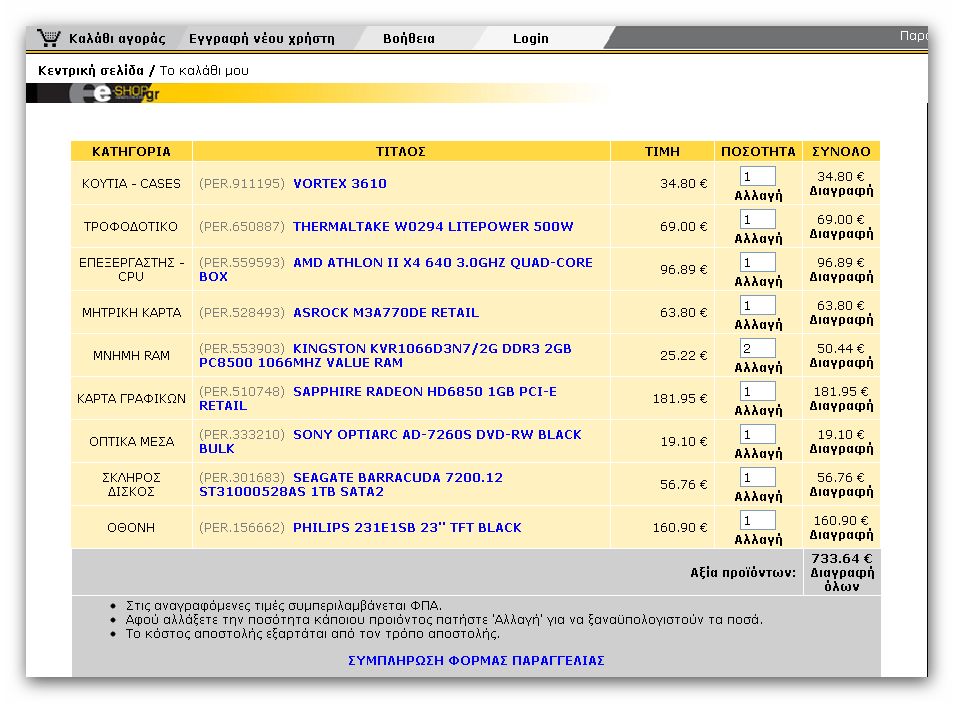Select category cell ΚΟΥΤΙΑ - CASES
The image size is (954, 703).
coord(131,183)
